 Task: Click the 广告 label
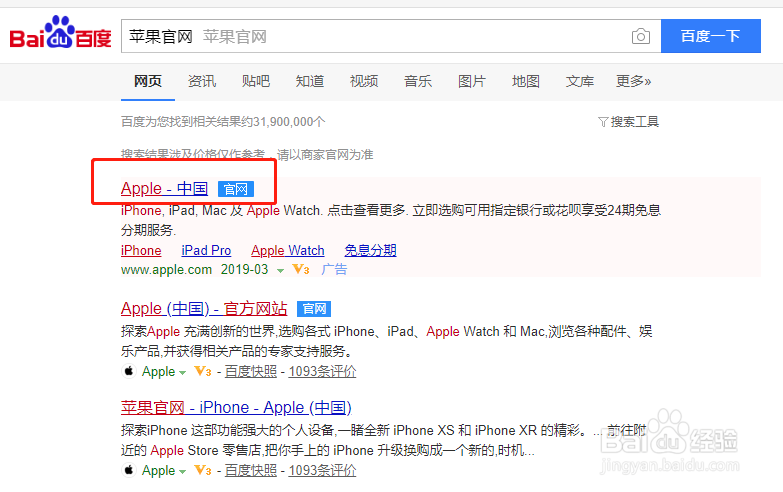[x=334, y=270]
